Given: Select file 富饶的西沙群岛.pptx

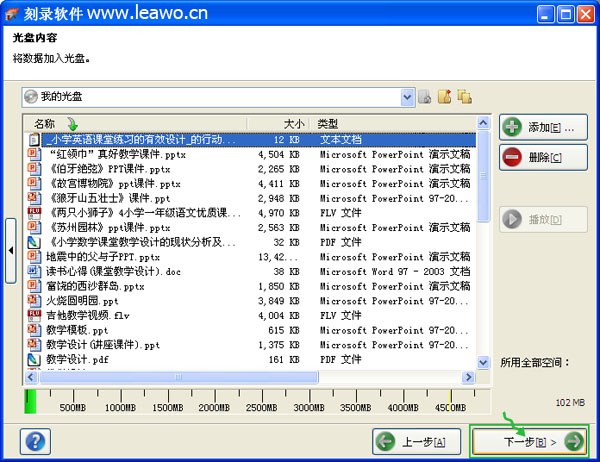Looking at the screenshot, I should tap(251, 286).
